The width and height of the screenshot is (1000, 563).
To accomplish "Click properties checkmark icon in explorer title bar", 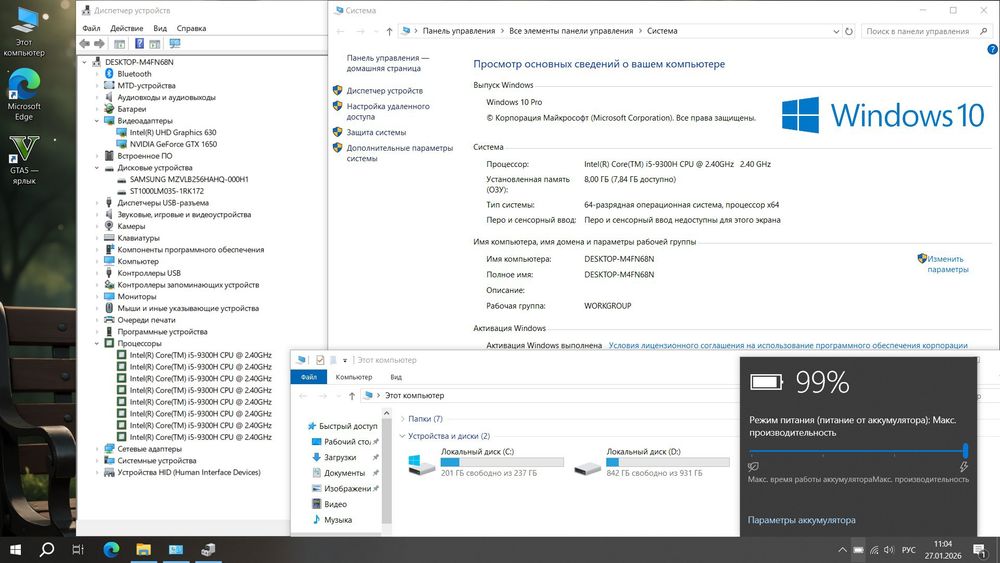I will (x=320, y=360).
